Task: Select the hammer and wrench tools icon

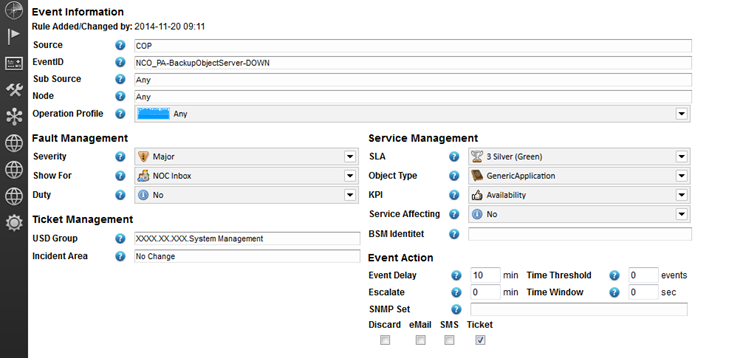Action: click(14, 90)
